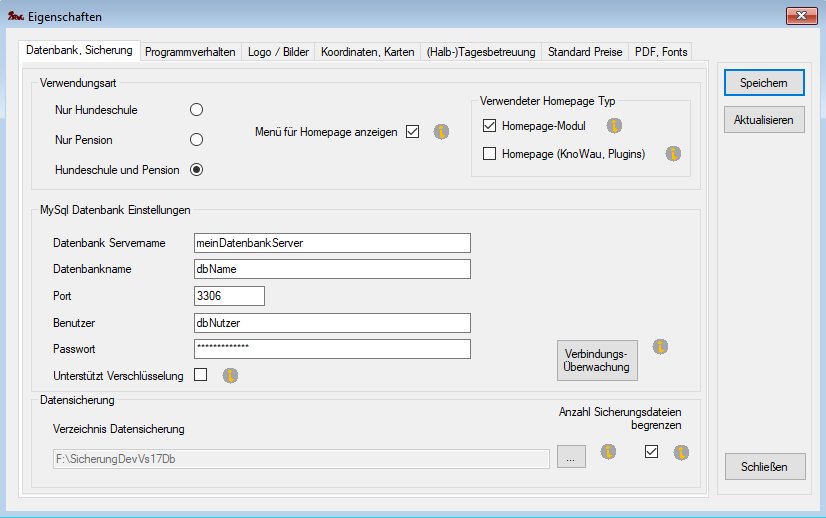The width and height of the screenshot is (826, 518).
Task: Click info icon next to Homepage (KnoWau, Plugins)
Action: pyautogui.click(x=673, y=154)
